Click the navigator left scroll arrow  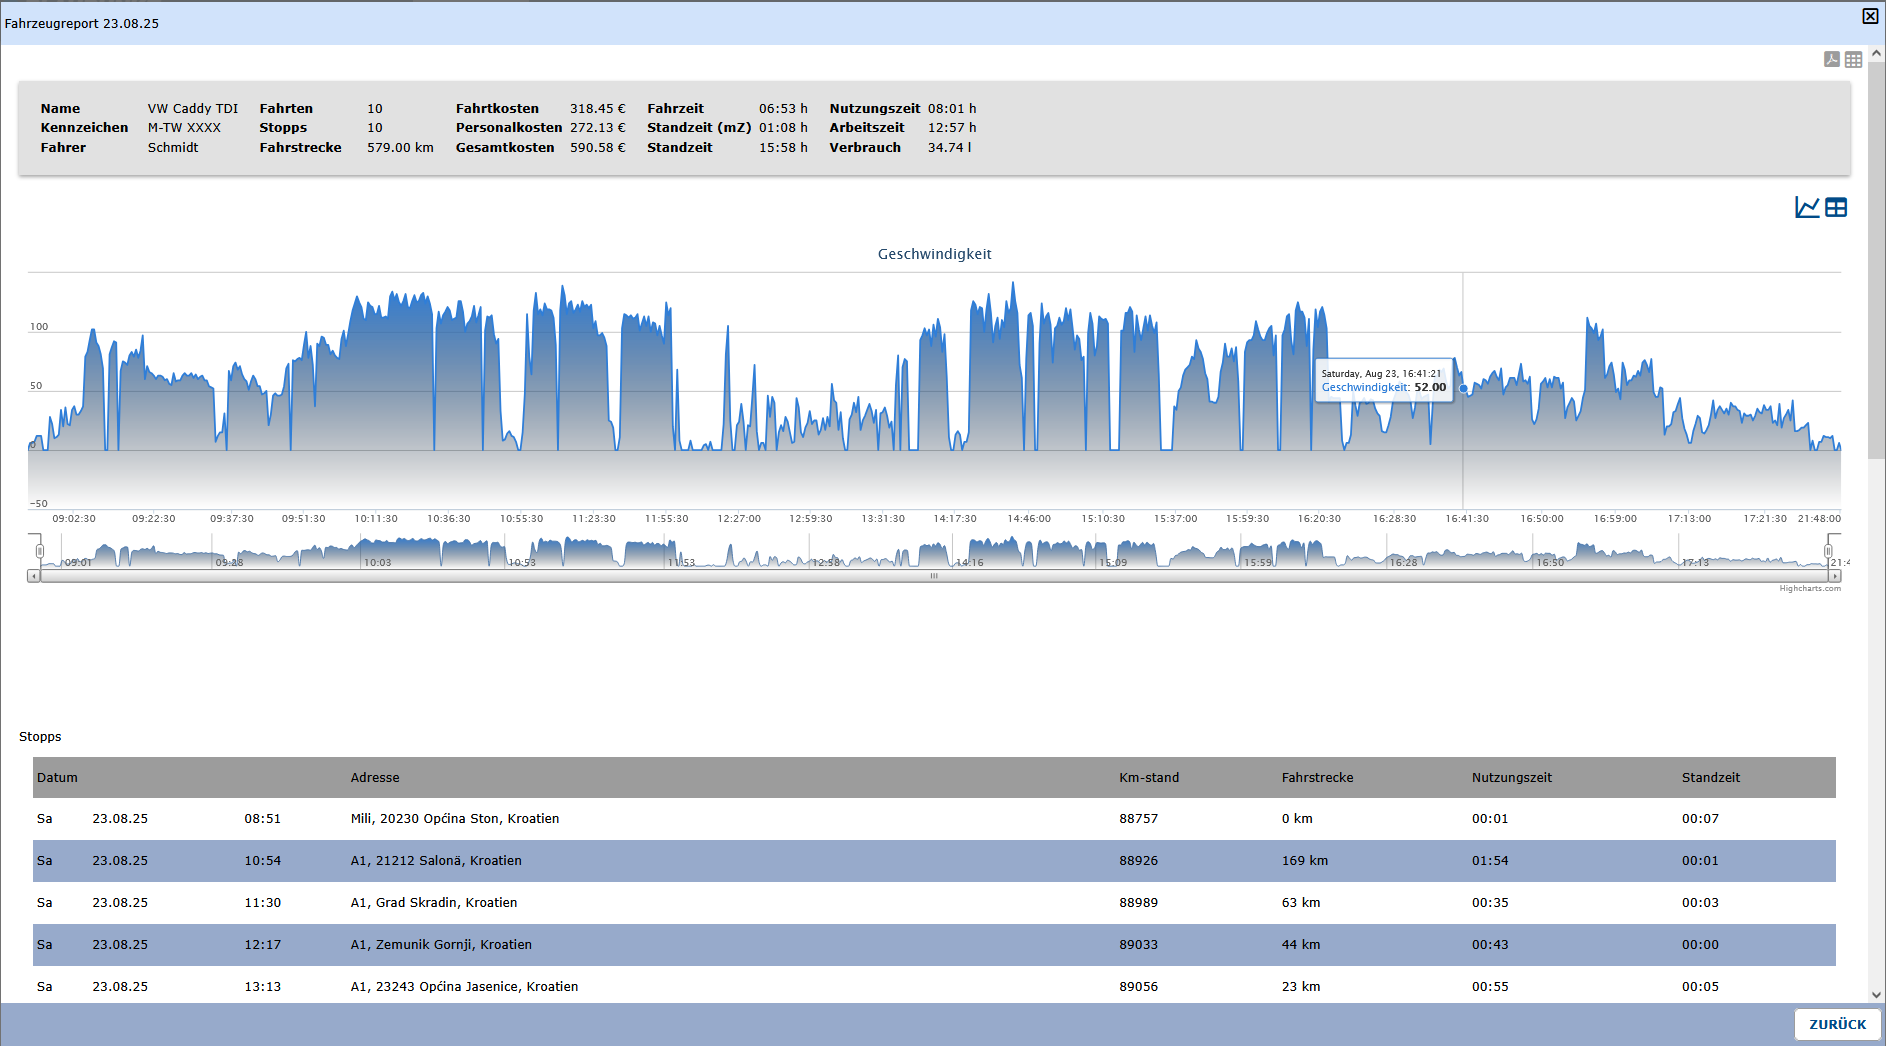pyautogui.click(x=34, y=576)
